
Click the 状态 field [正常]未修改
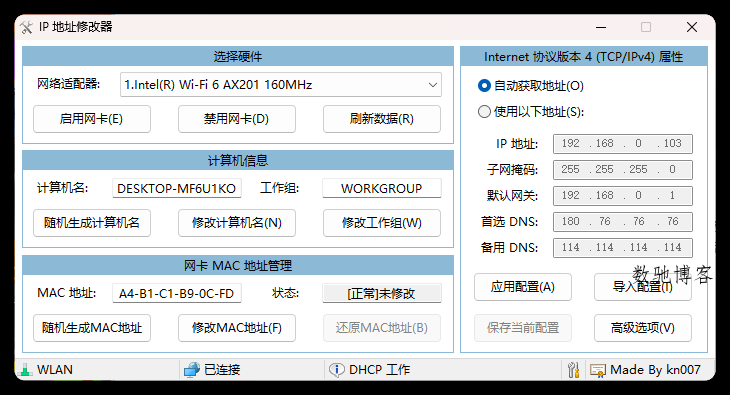pyautogui.click(x=382, y=293)
